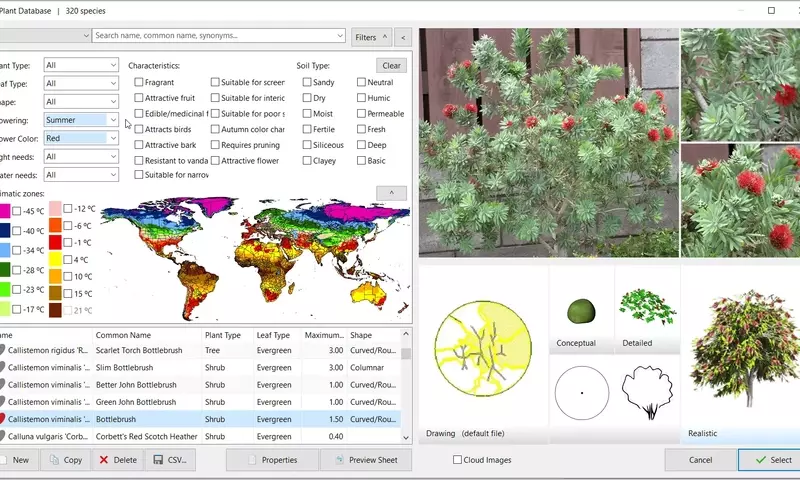Select the Scarlet Torch Bottlebrush row

pyautogui.click(x=200, y=350)
